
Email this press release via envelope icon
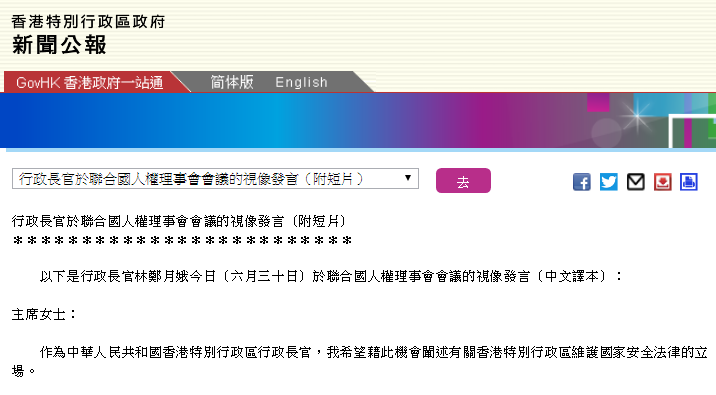click(636, 182)
